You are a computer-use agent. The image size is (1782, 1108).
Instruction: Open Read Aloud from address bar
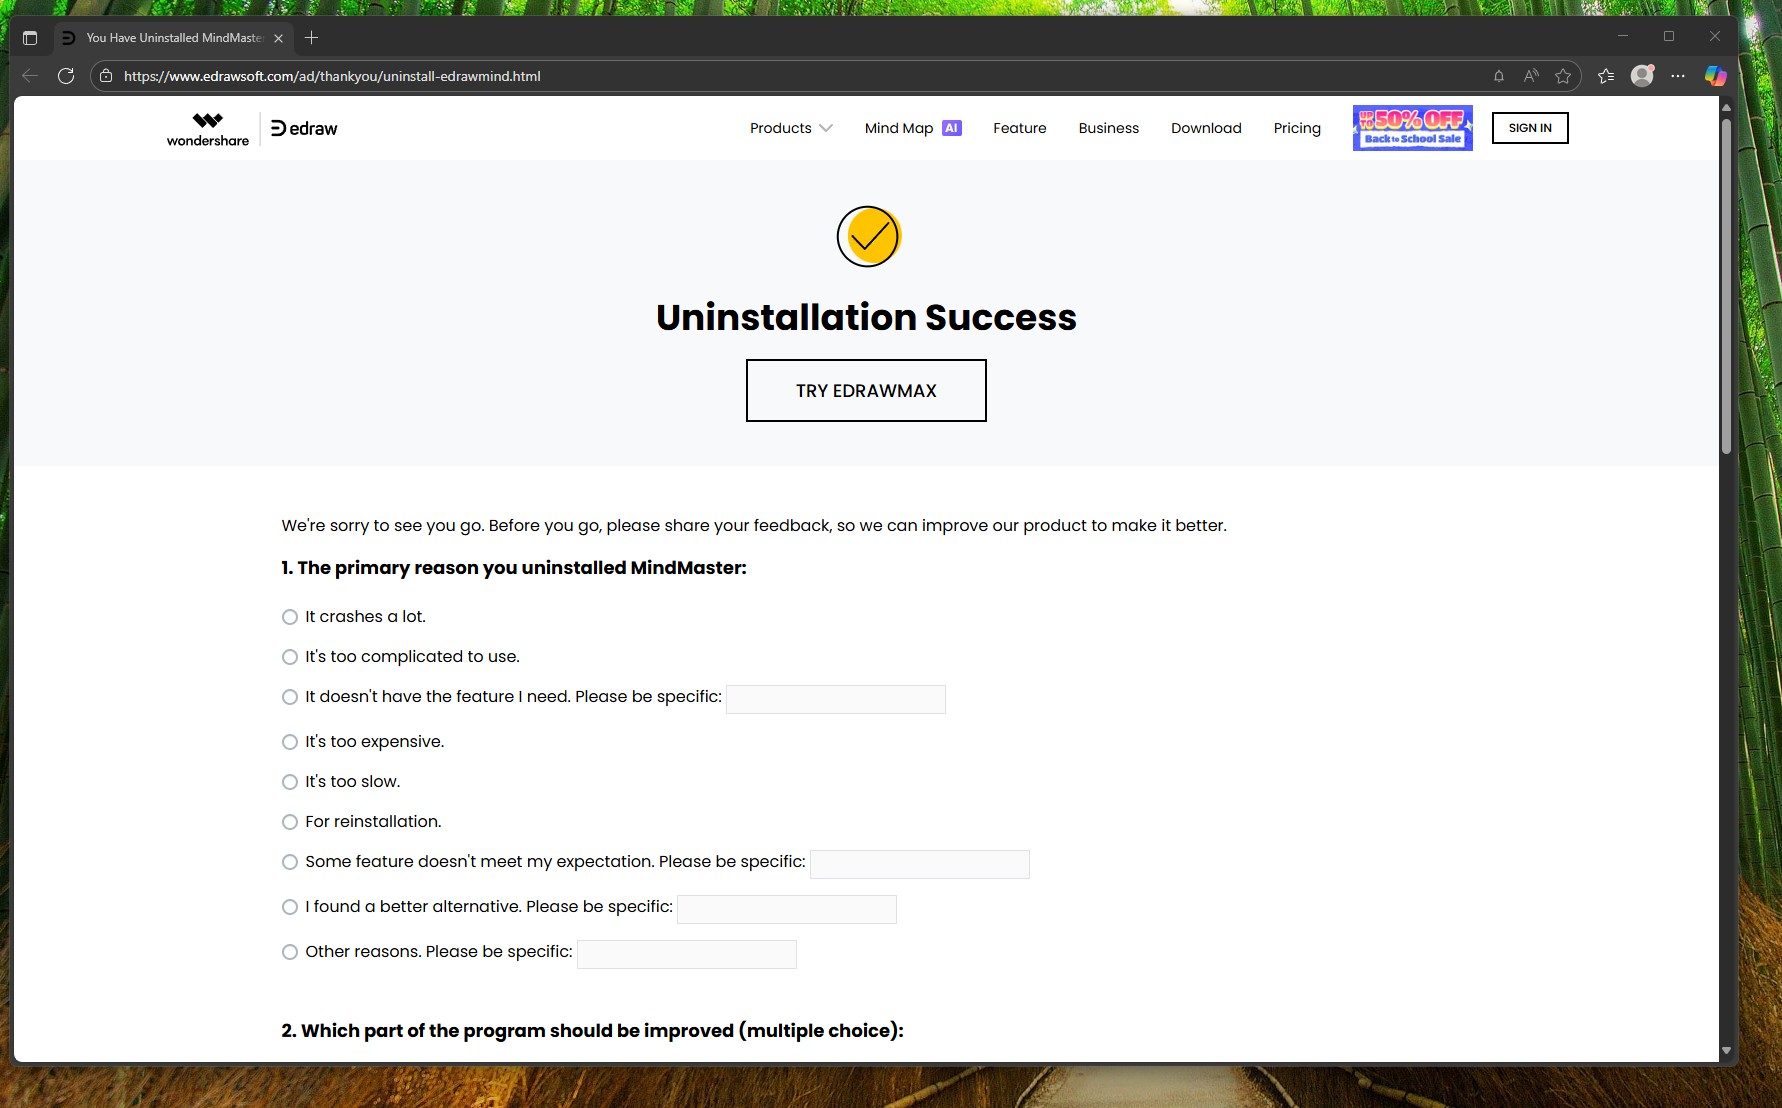pos(1531,76)
